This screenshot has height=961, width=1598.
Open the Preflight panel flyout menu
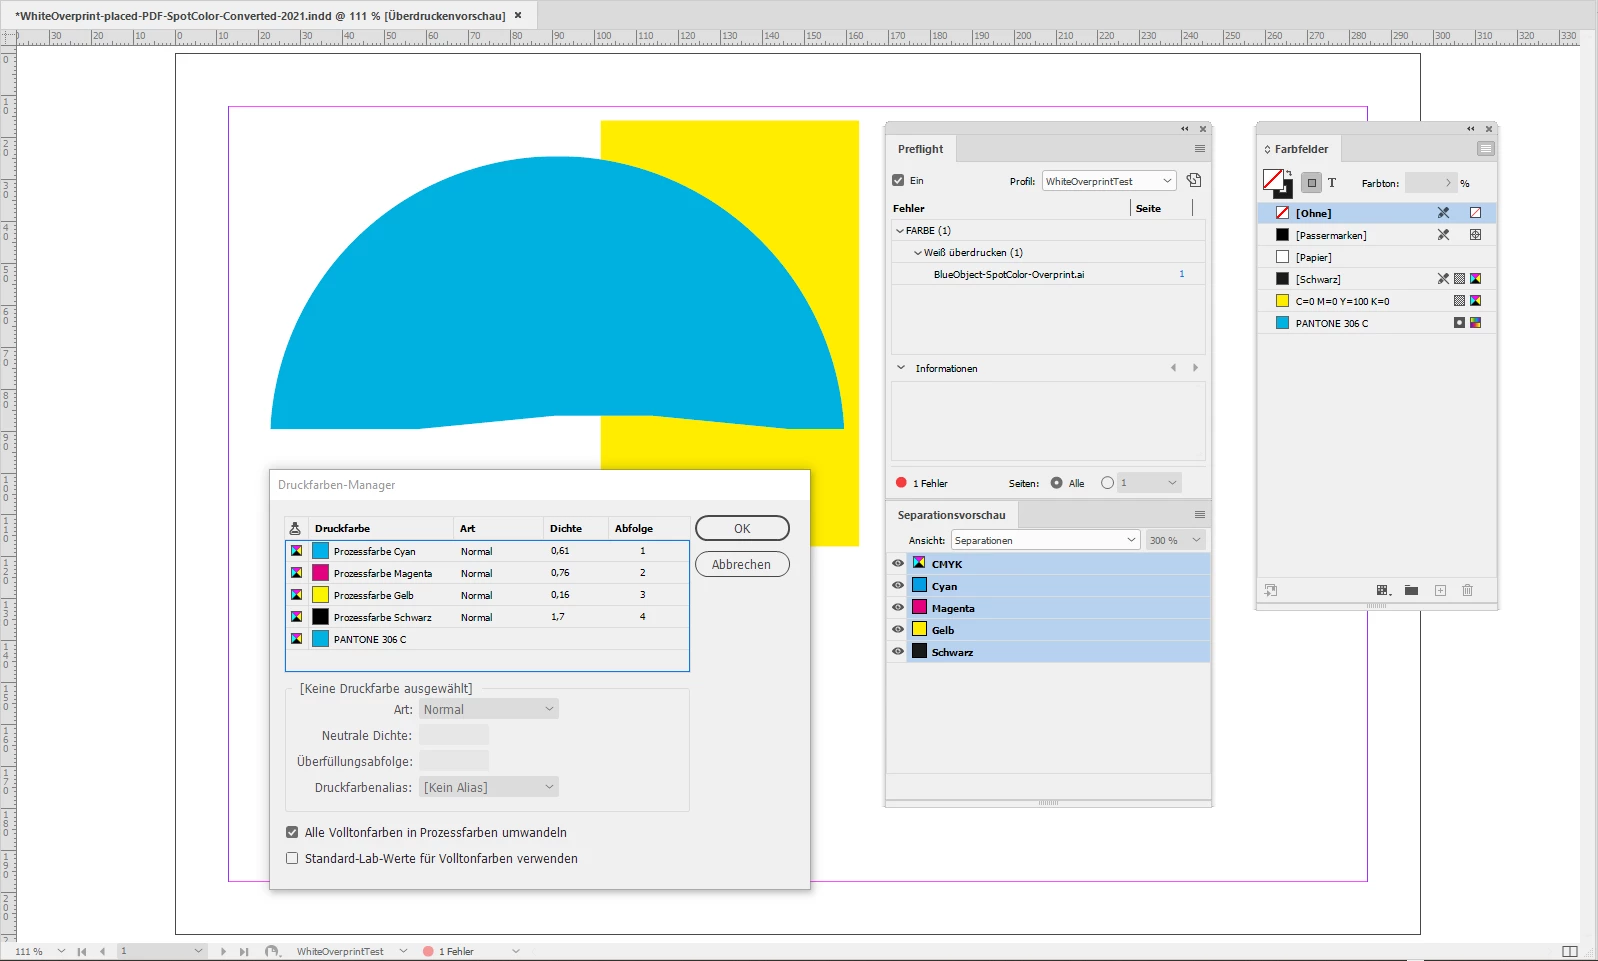click(x=1199, y=149)
